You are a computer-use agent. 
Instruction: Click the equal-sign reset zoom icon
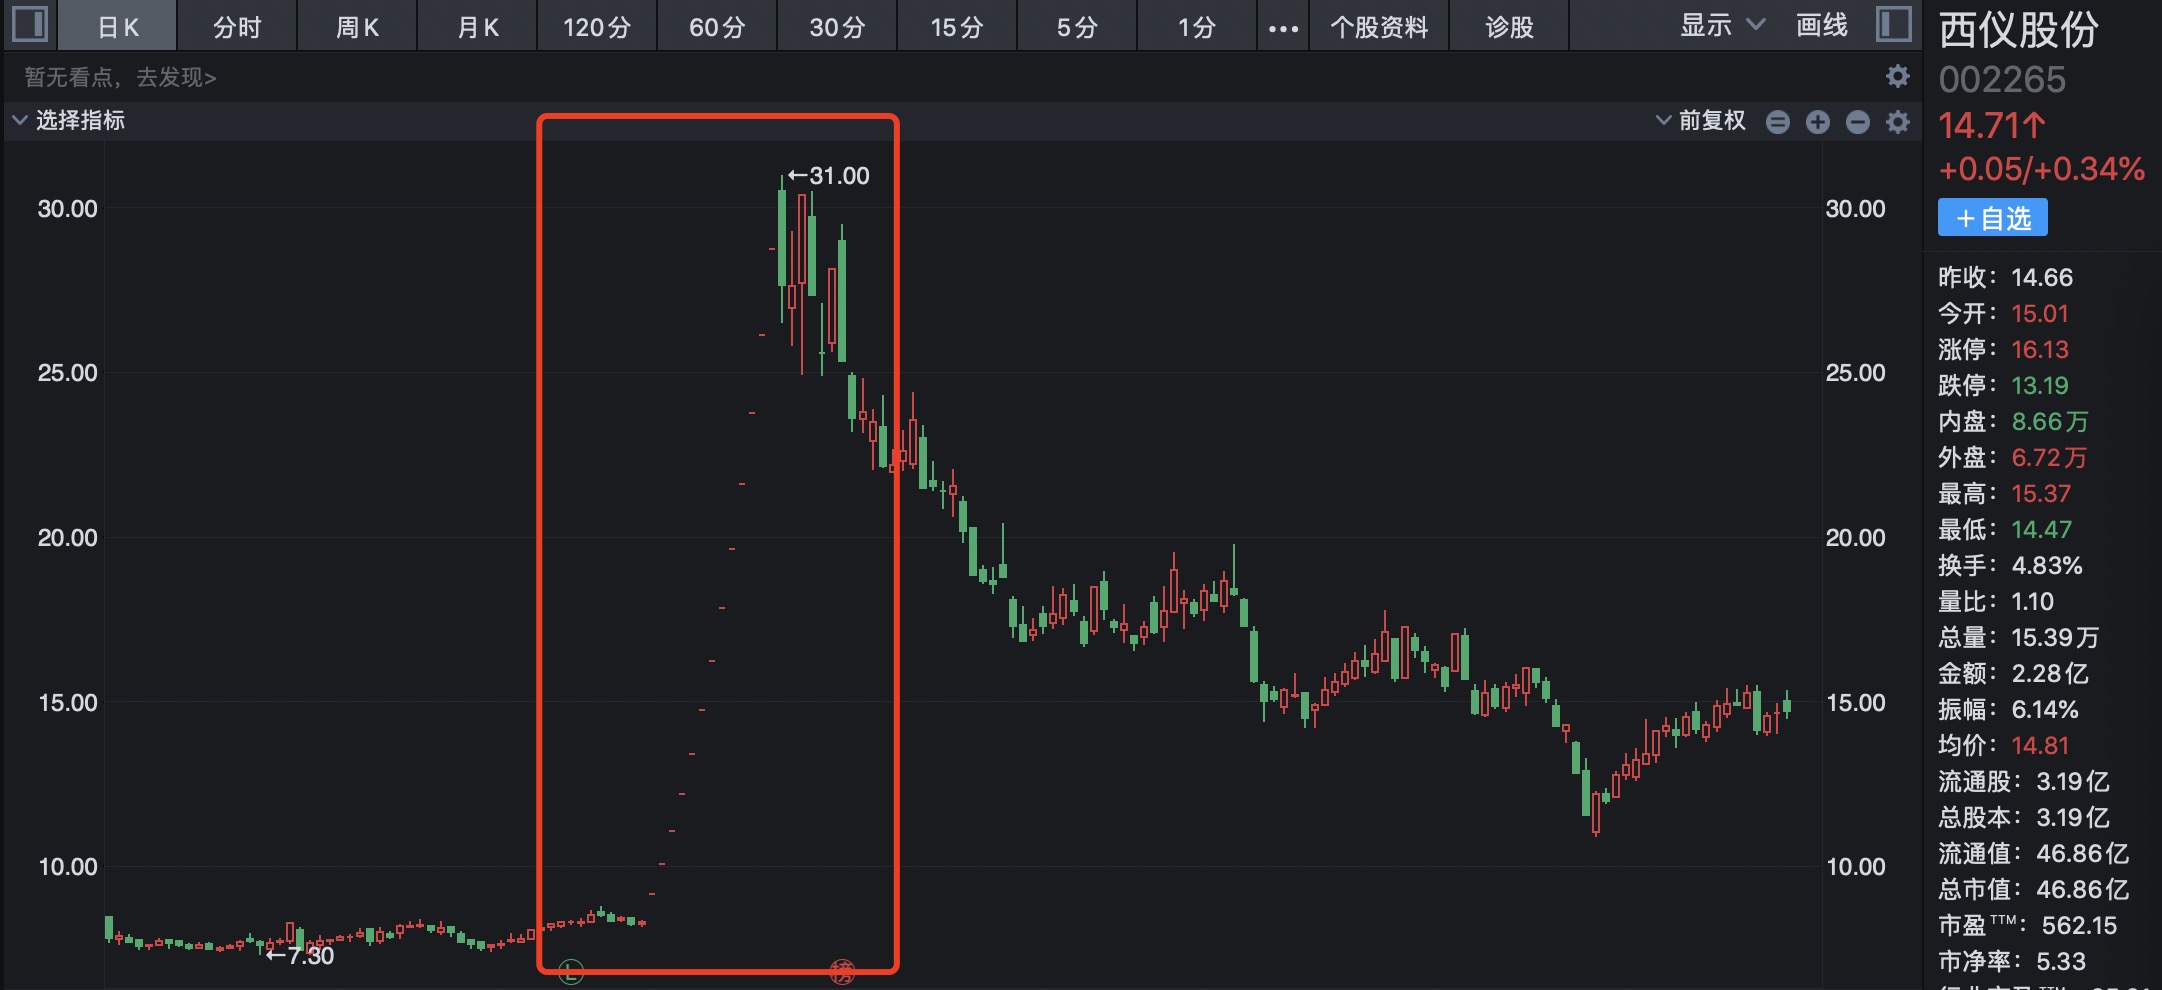point(1778,122)
